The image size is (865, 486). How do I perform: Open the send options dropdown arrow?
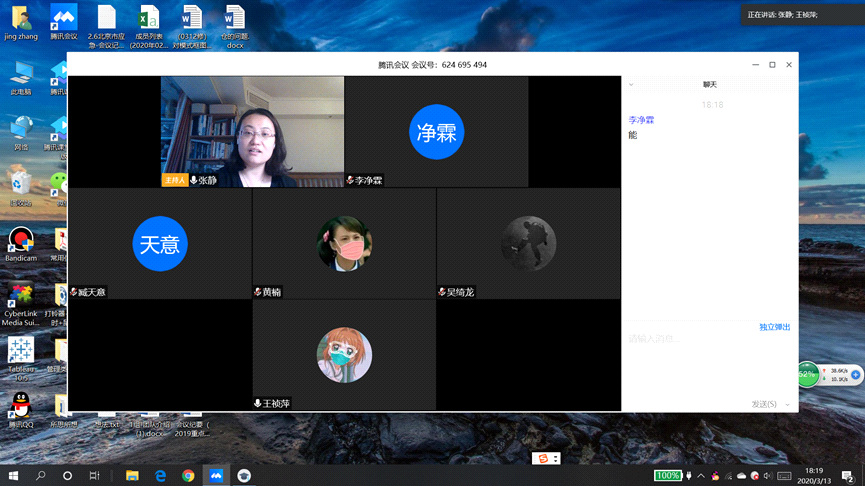point(788,404)
